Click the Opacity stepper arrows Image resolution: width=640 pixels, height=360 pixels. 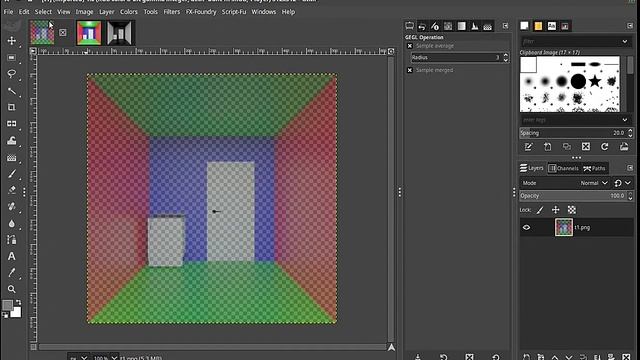[x=630, y=196]
